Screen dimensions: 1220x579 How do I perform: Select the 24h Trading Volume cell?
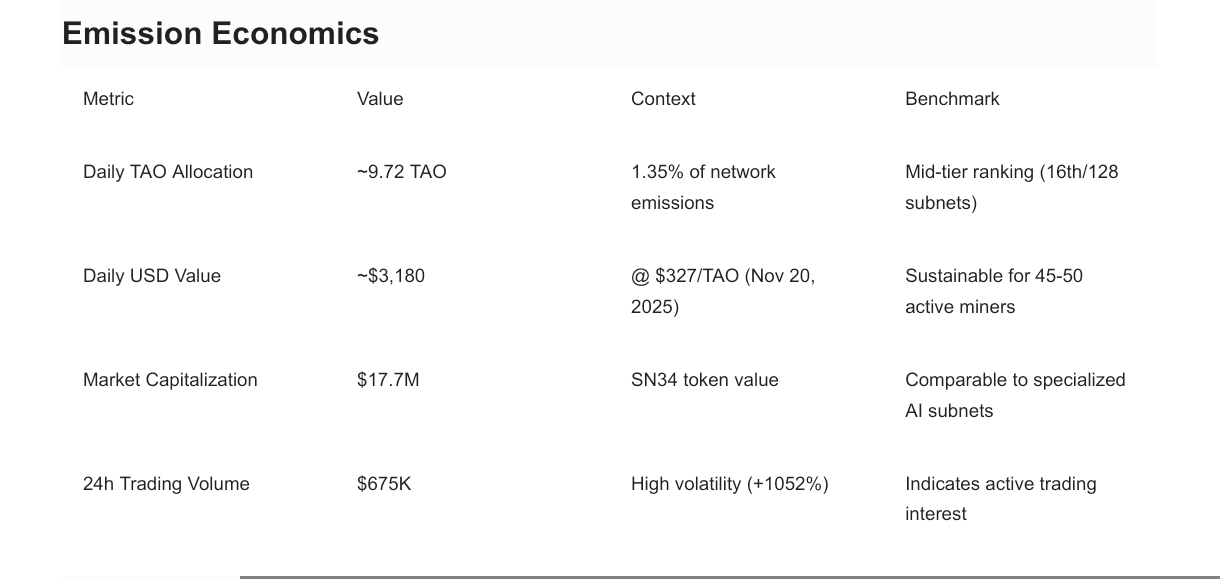(166, 484)
